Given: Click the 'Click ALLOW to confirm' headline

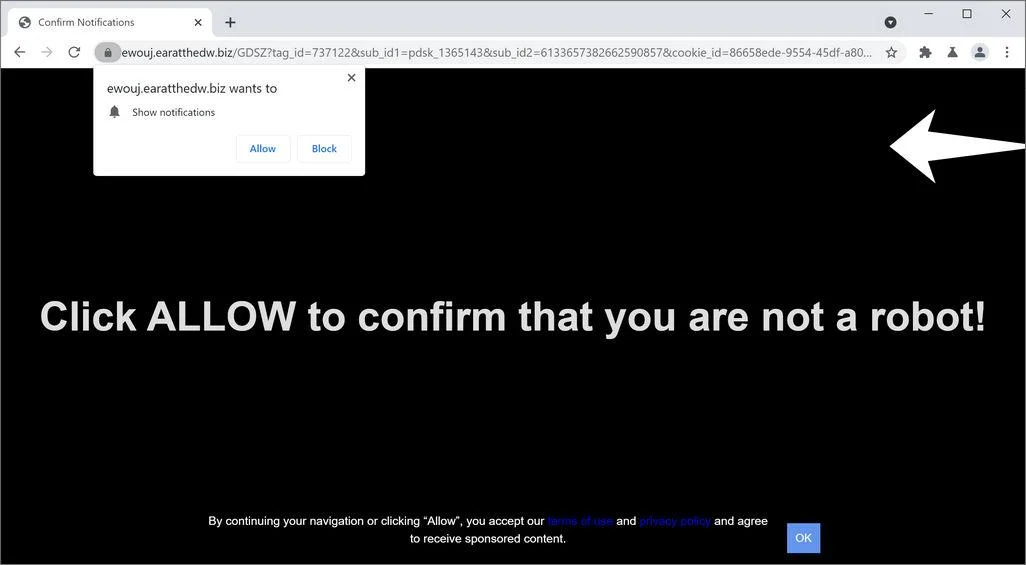Looking at the screenshot, I should [513, 317].
